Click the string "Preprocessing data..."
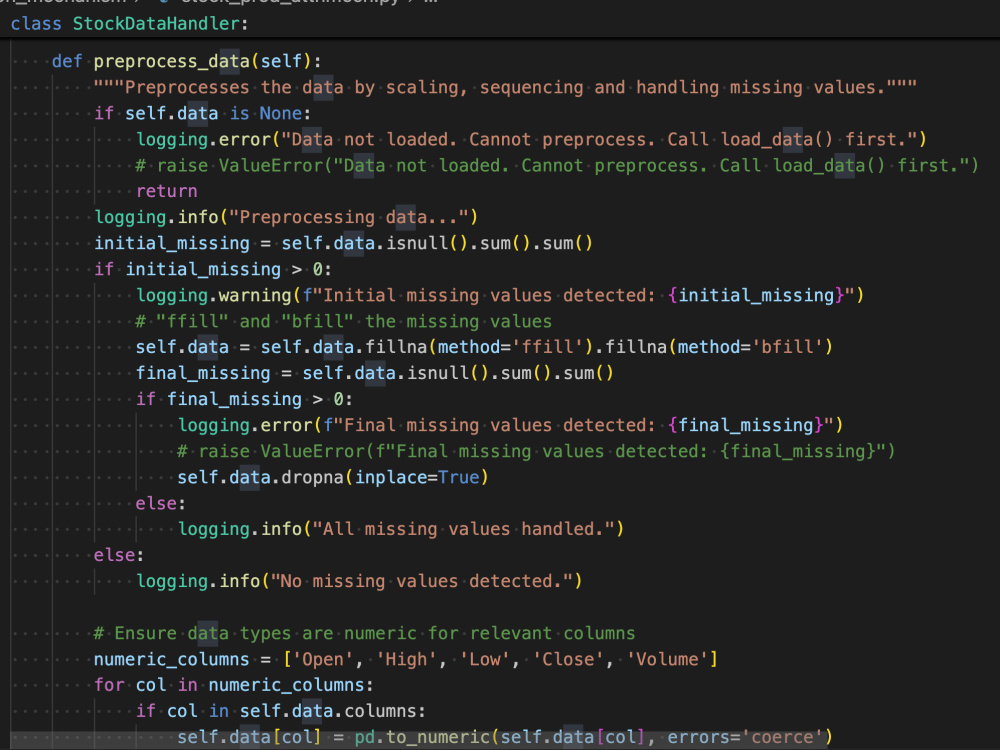Viewport: 1000px width, 750px height. point(349,217)
